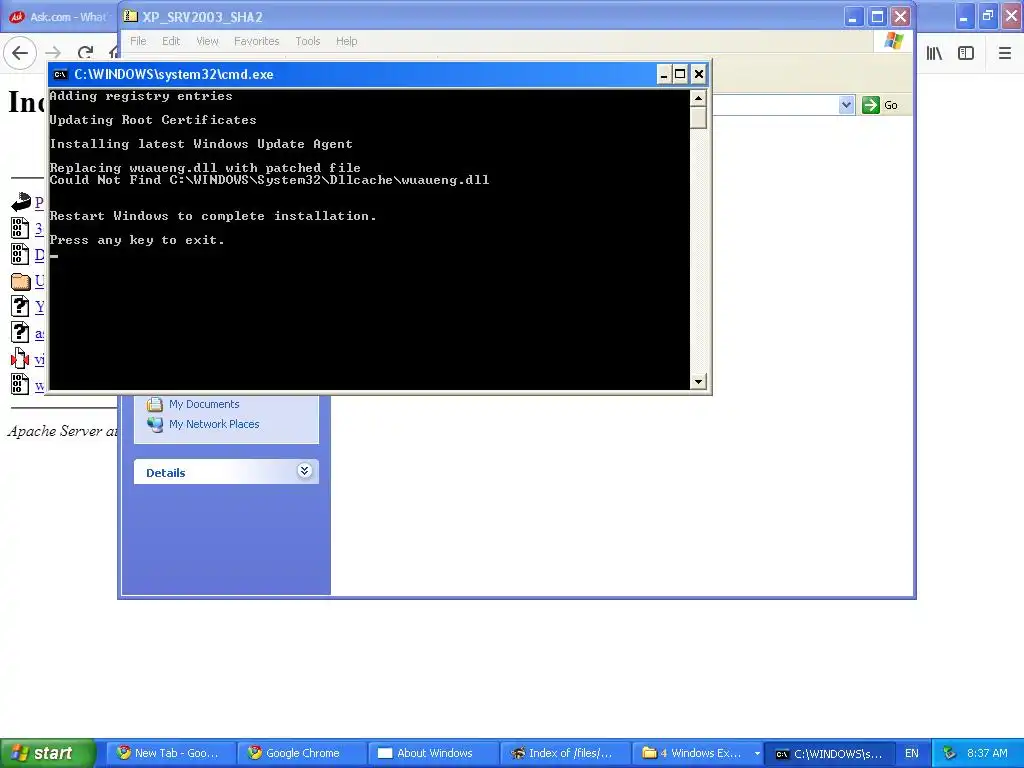Click the 'Press any key to exit.' line
1024x768 pixels.
coord(137,240)
